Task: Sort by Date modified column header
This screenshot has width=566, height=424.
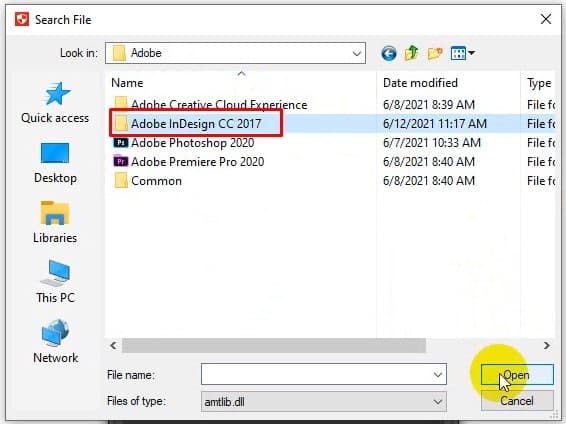Action: [420, 83]
